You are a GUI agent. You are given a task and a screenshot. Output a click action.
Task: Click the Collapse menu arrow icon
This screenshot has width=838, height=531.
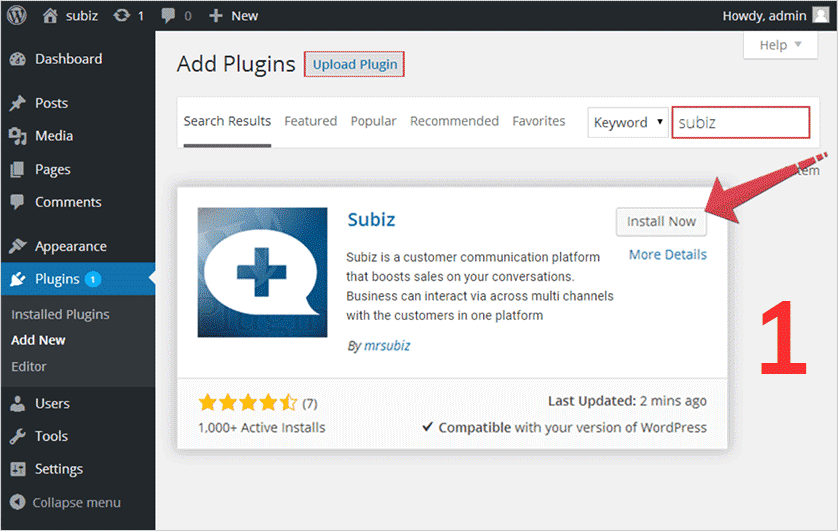(x=18, y=502)
